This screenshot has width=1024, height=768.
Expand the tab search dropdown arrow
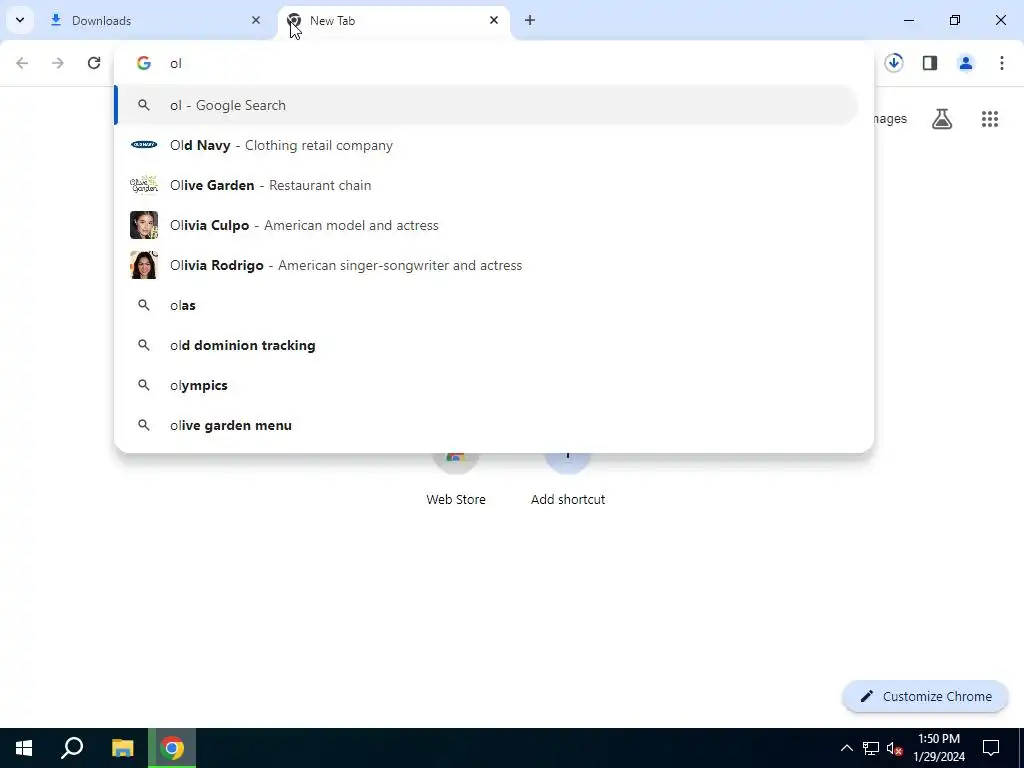point(20,20)
